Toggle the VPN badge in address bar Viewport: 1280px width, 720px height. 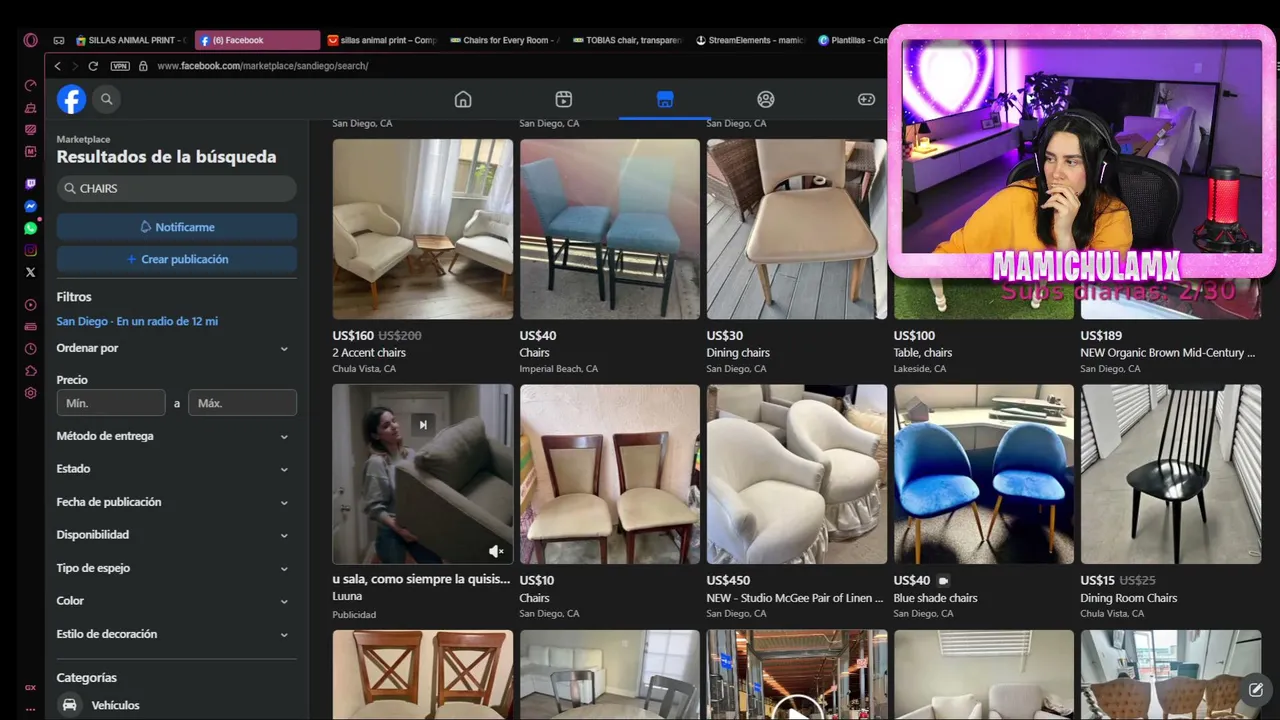(120, 66)
